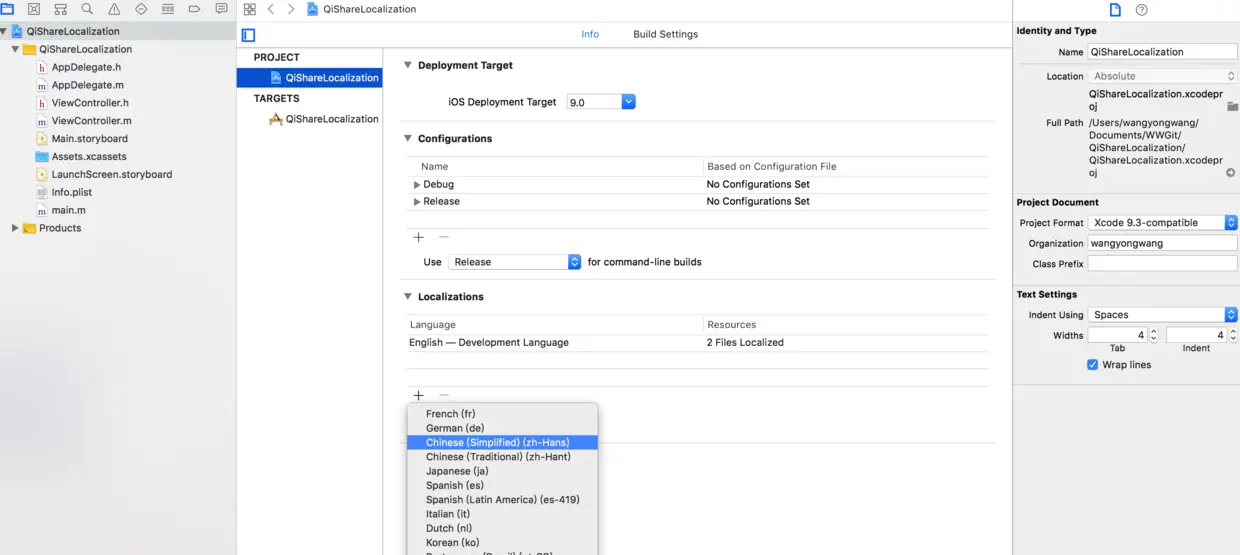Expand the Release configuration row
Viewport: 1240px width, 555px height.
click(417, 202)
